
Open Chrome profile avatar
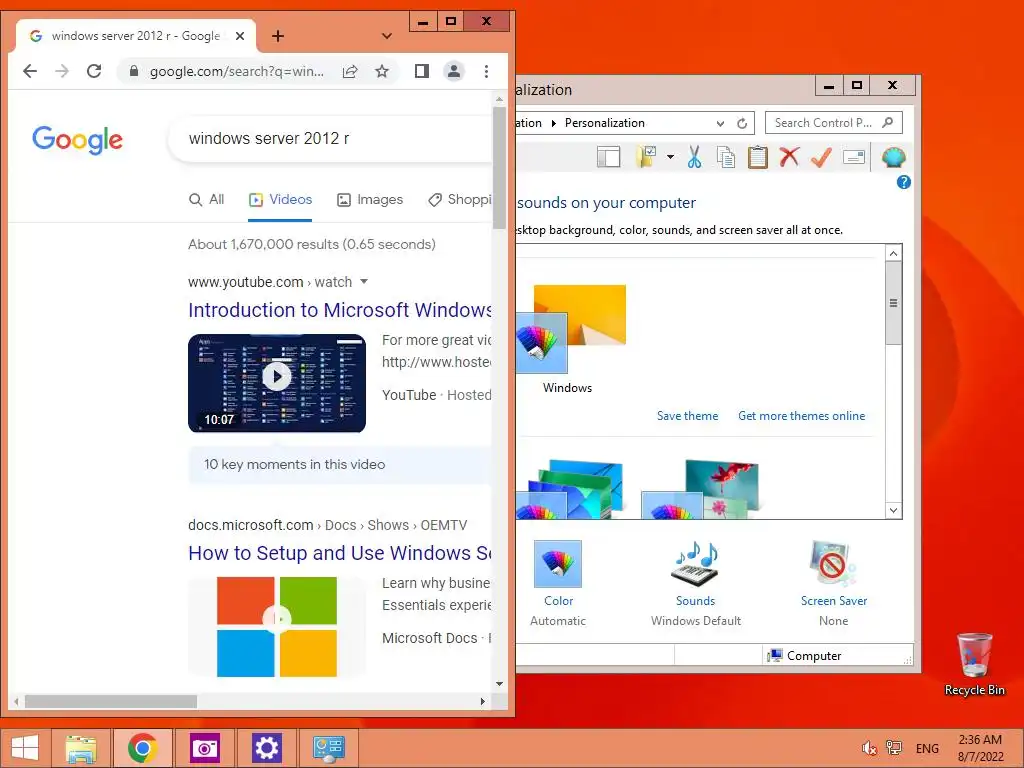click(454, 71)
